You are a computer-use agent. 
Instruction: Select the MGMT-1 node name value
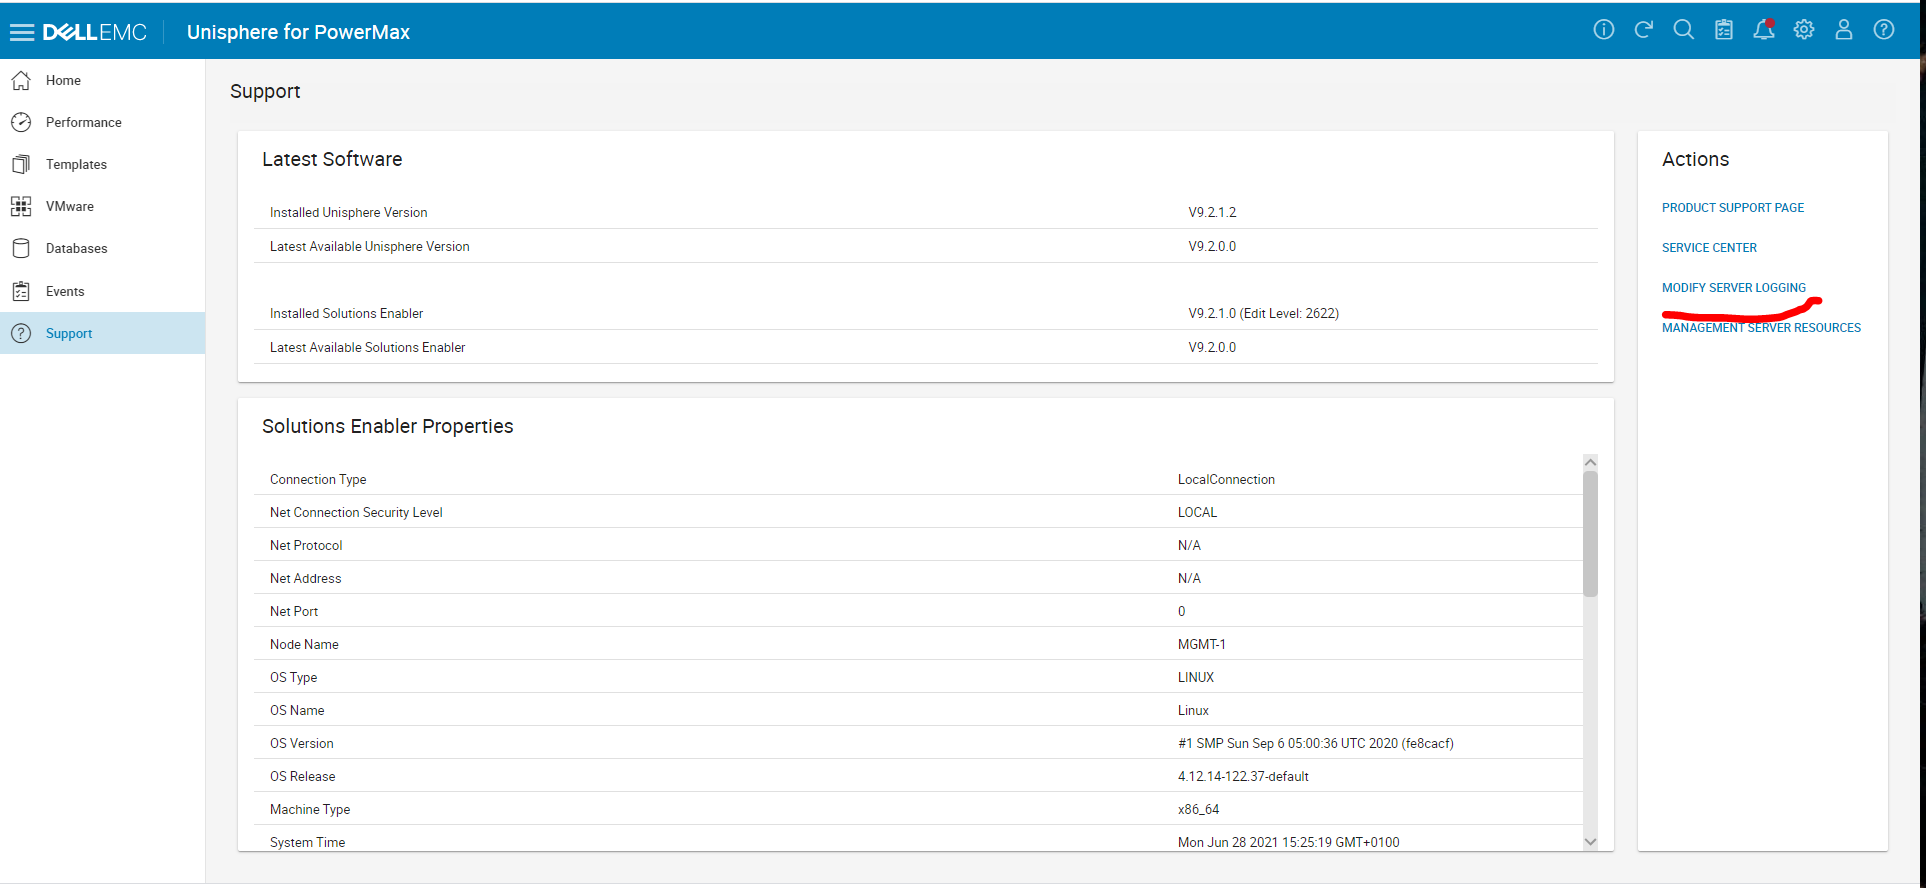click(x=1201, y=644)
